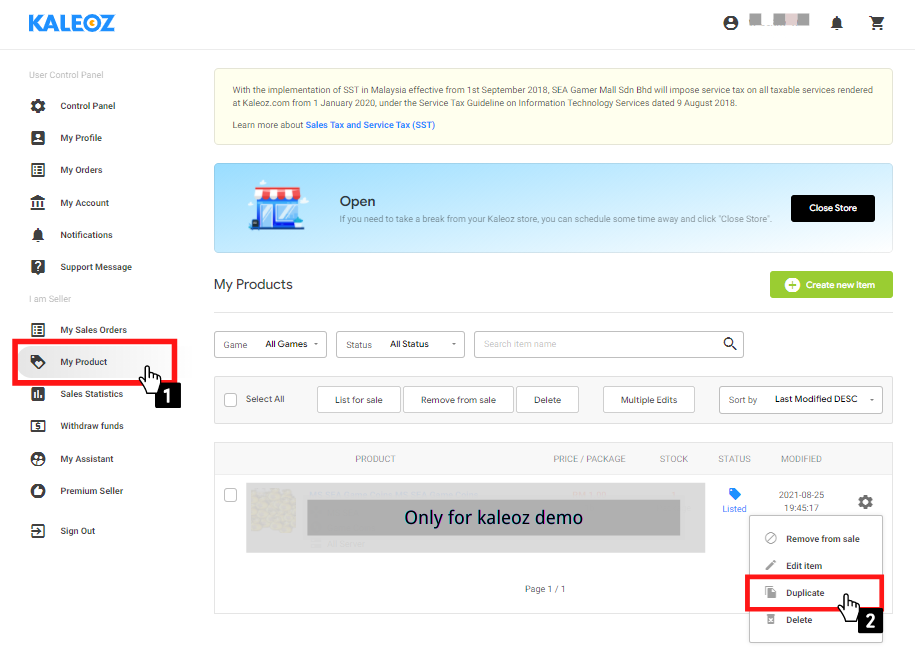Click the blue Listed status tag icon
The image size is (915, 662).
[x=735, y=494]
